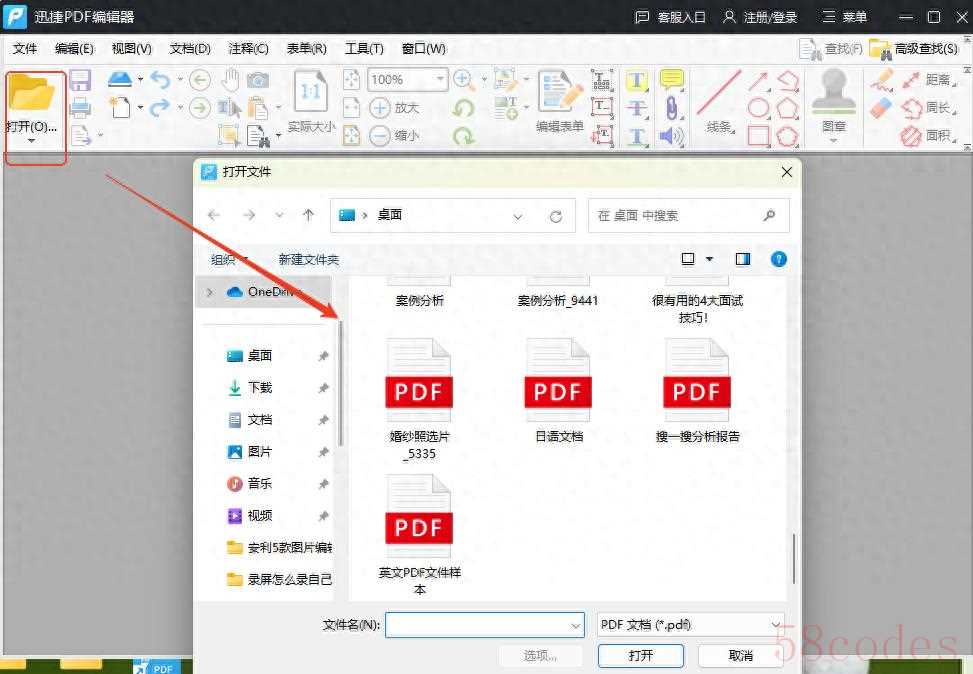Click the printer icon in the toolbar
Image resolution: width=973 pixels, height=674 pixels.
pyautogui.click(x=80, y=108)
